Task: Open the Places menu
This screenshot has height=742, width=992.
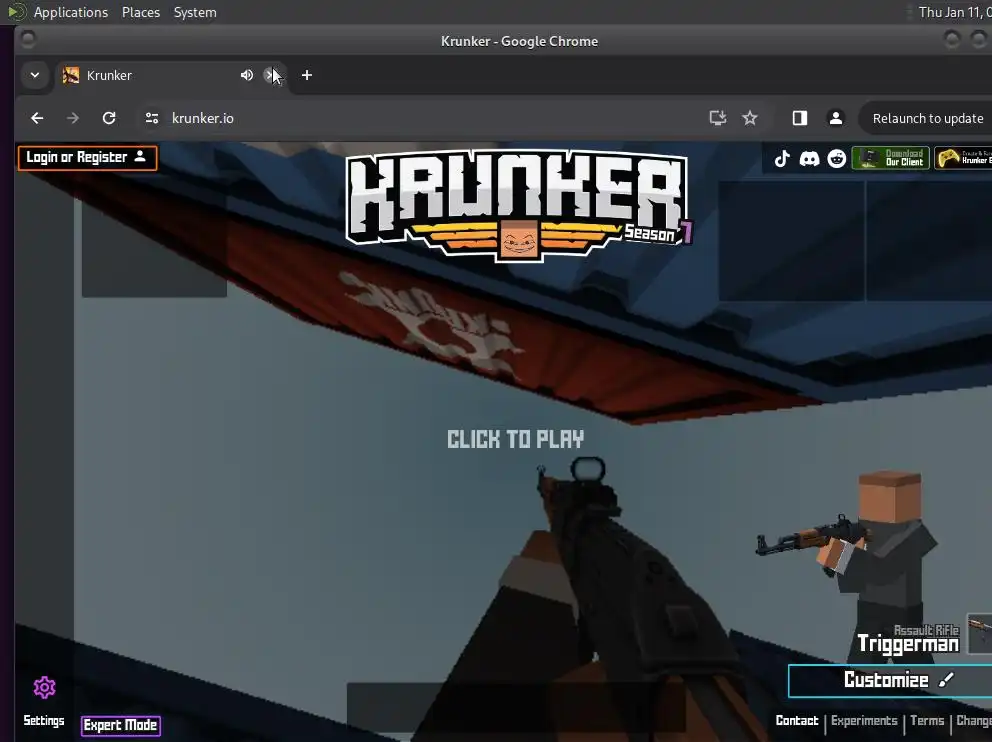Action: pyautogui.click(x=140, y=12)
